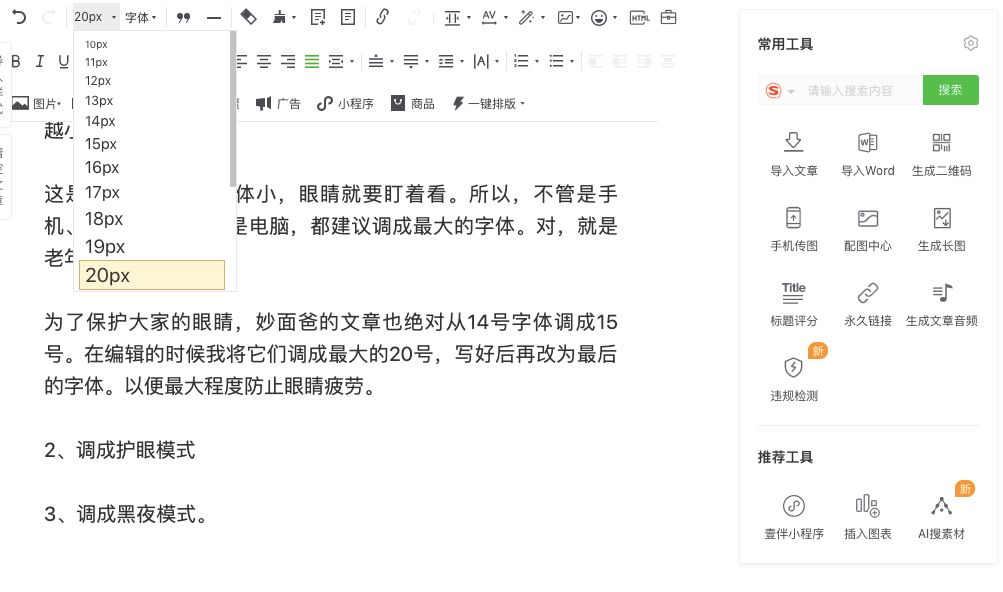1003x592 pixels.
Task: Click the 导入Word tool
Action: 867,154
